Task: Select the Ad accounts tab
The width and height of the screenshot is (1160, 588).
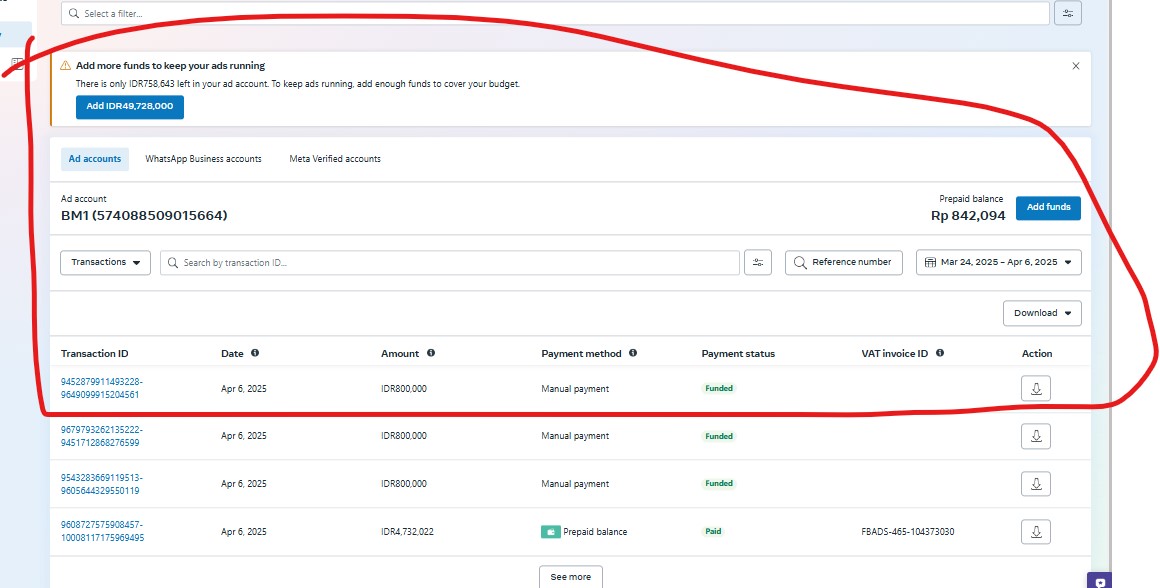Action: tap(95, 159)
